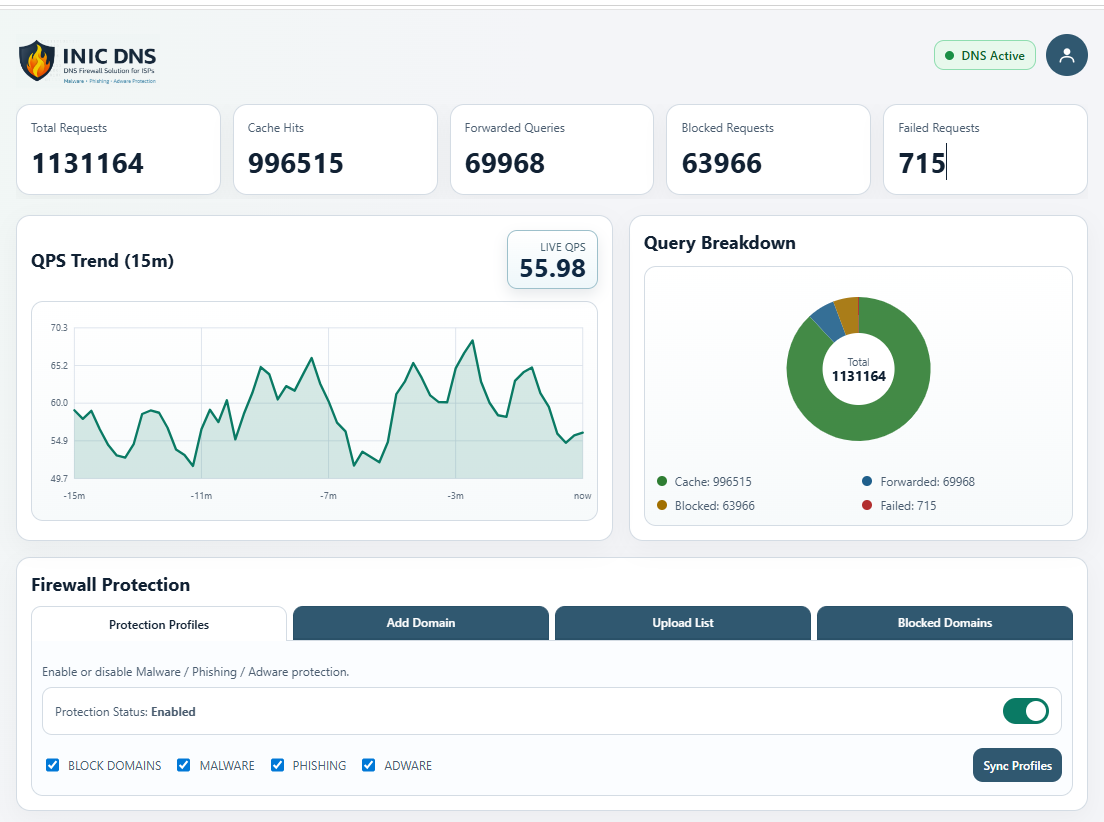The width and height of the screenshot is (1104, 822).
Task: Uncheck the MALWARE checkbox
Action: tap(183, 765)
